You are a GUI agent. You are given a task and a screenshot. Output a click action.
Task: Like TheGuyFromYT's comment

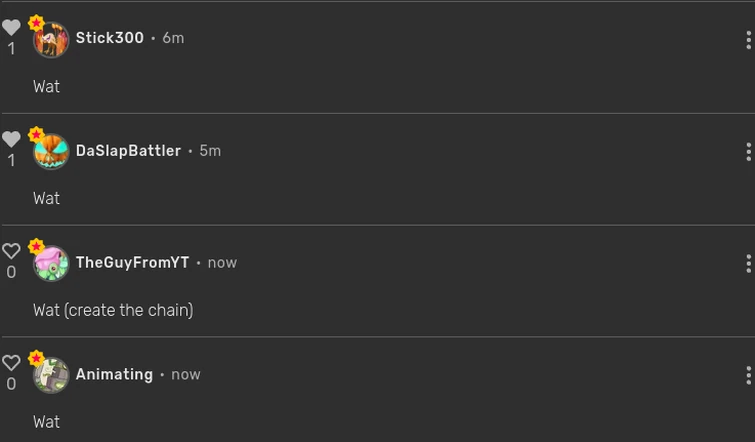tap(11, 252)
